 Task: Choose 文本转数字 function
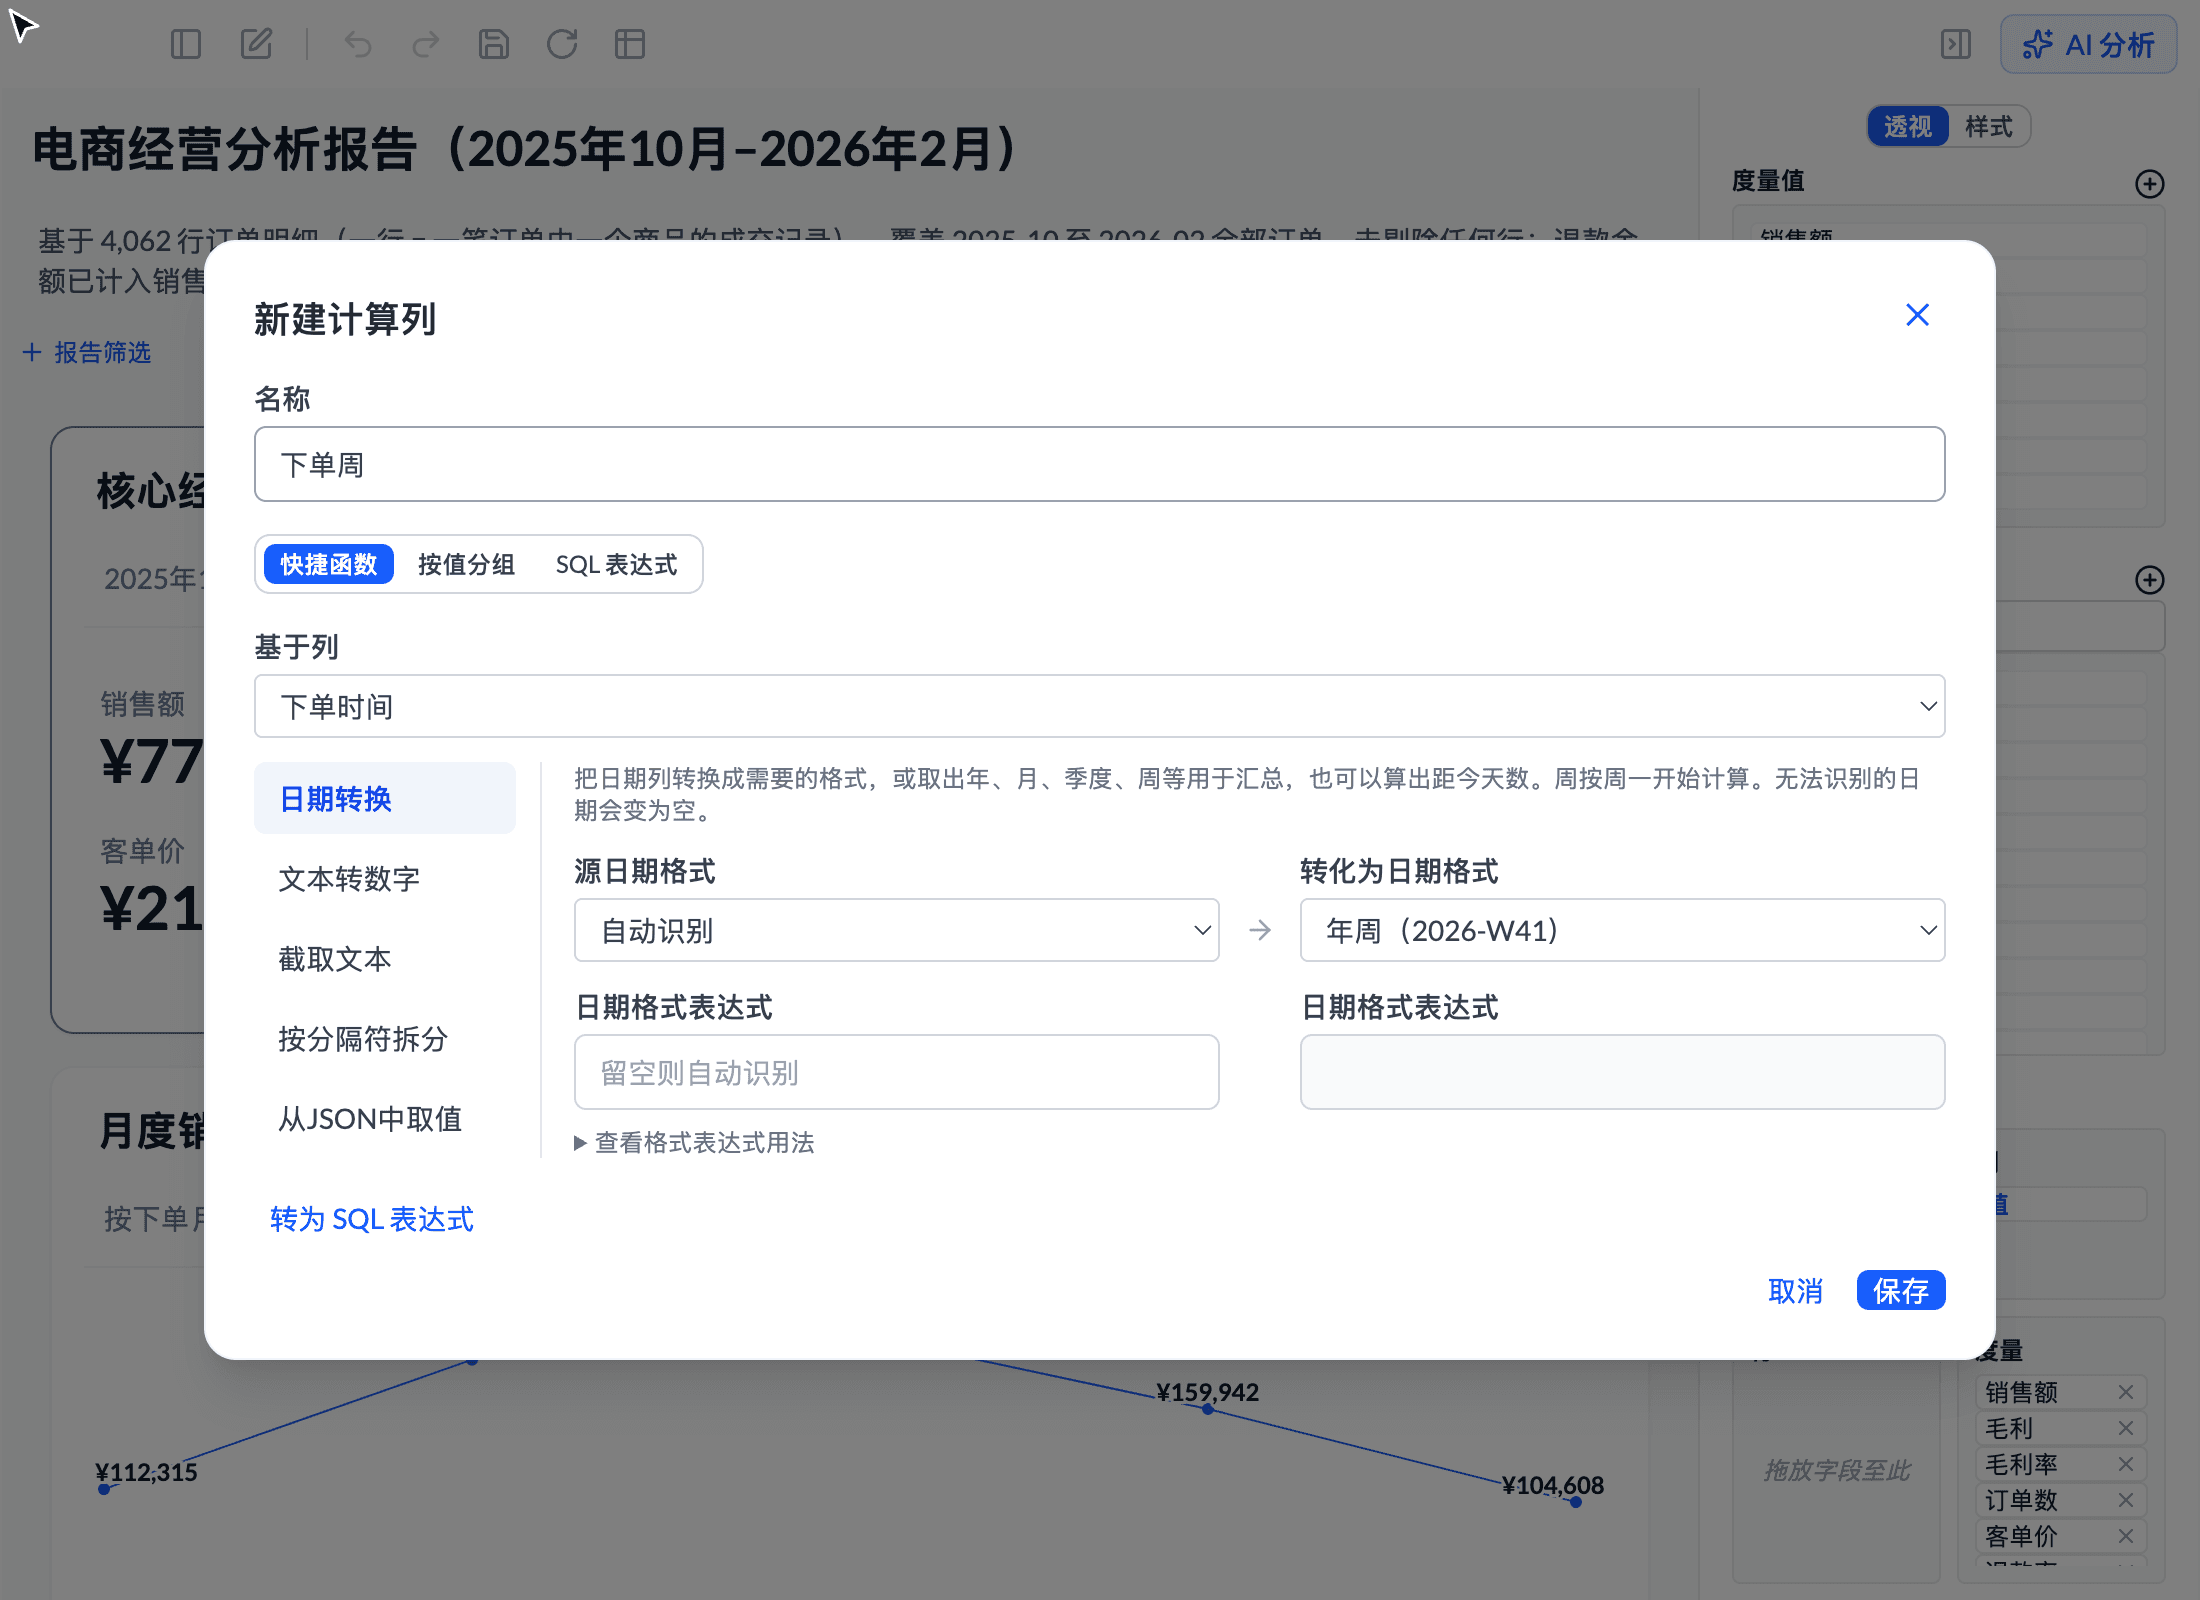pyautogui.click(x=385, y=879)
